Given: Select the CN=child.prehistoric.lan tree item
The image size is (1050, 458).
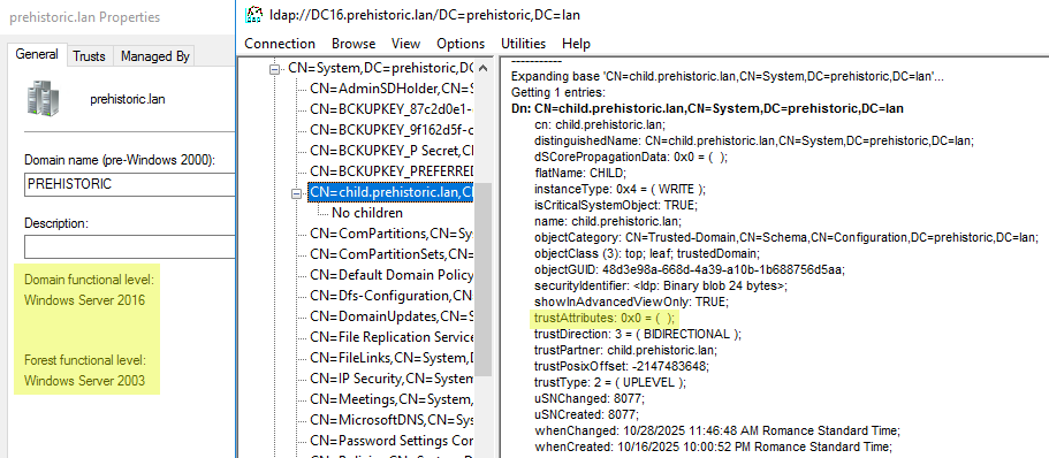Looking at the screenshot, I should [x=391, y=193].
